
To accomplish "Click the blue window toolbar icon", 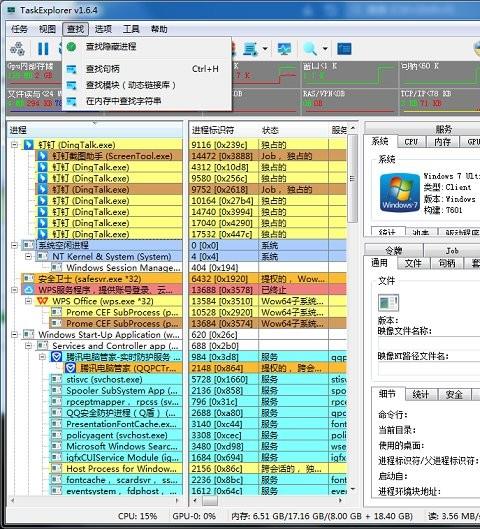I will [x=344, y=49].
